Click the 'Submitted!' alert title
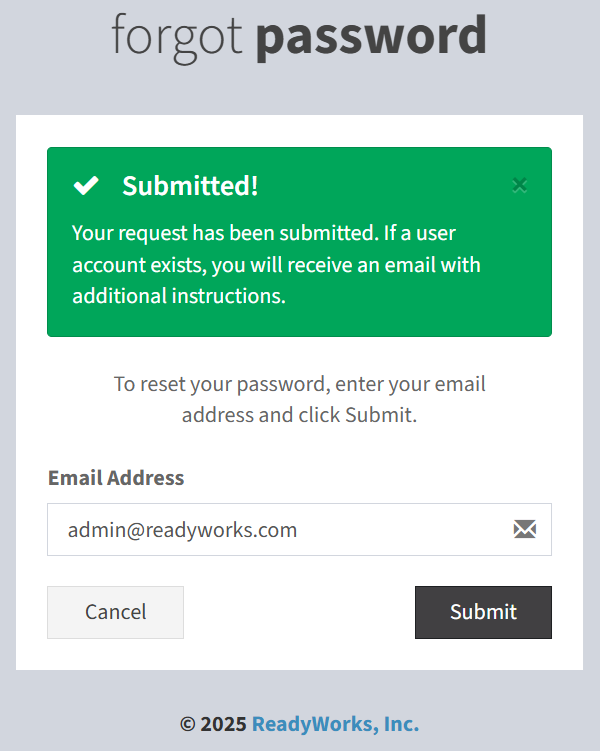Image resolution: width=600 pixels, height=751 pixels. point(190,185)
